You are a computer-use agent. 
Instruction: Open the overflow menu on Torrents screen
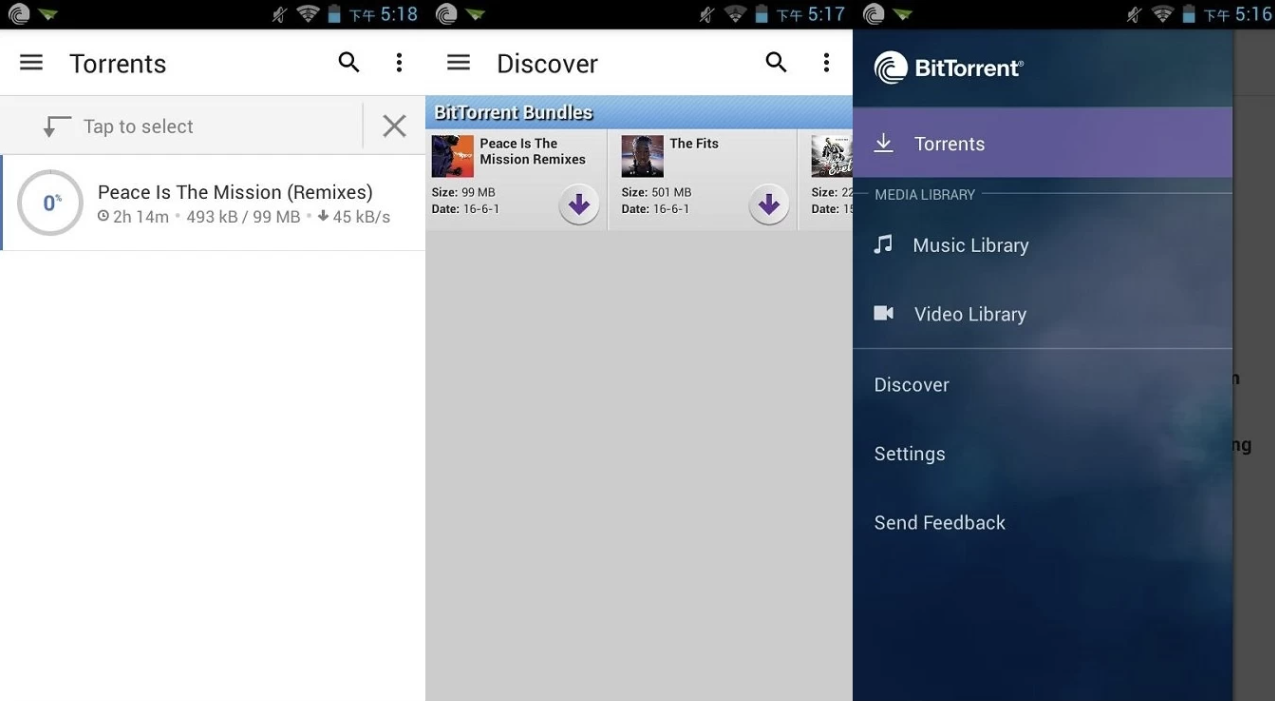tap(399, 63)
